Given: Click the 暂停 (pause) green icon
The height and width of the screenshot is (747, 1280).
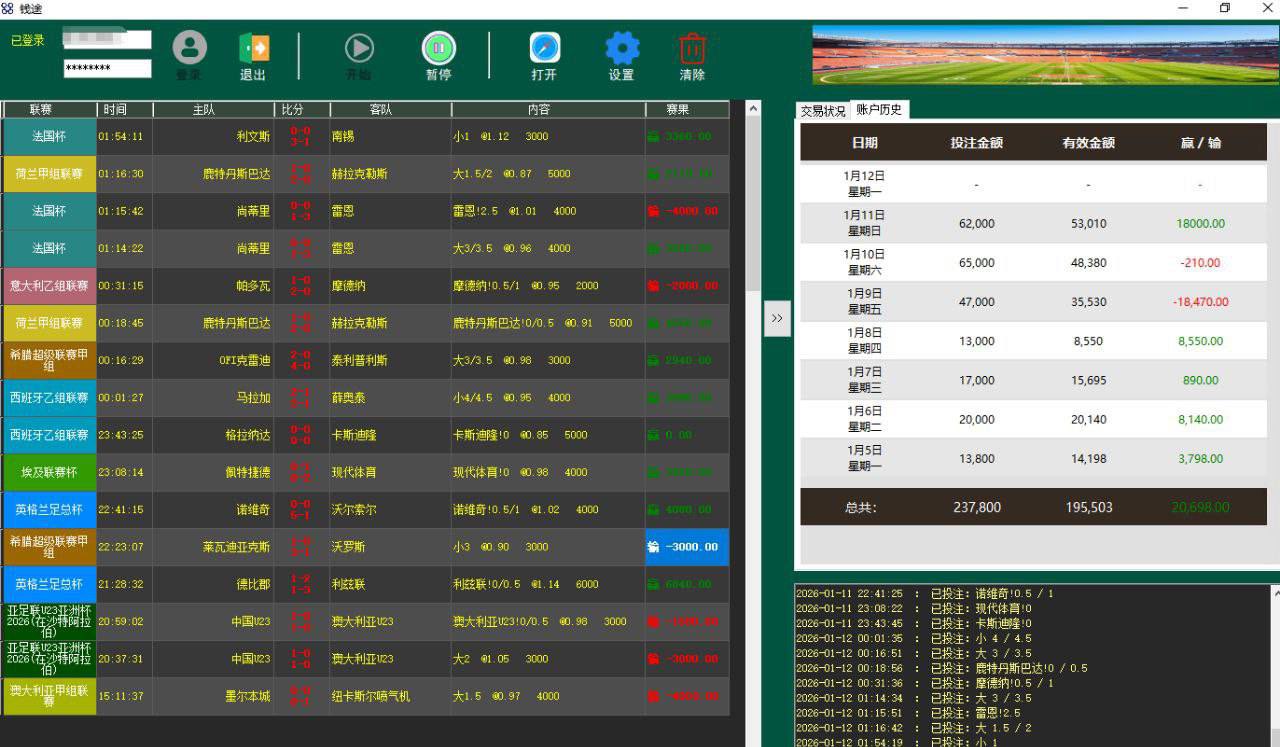Looking at the screenshot, I should coord(439,46).
